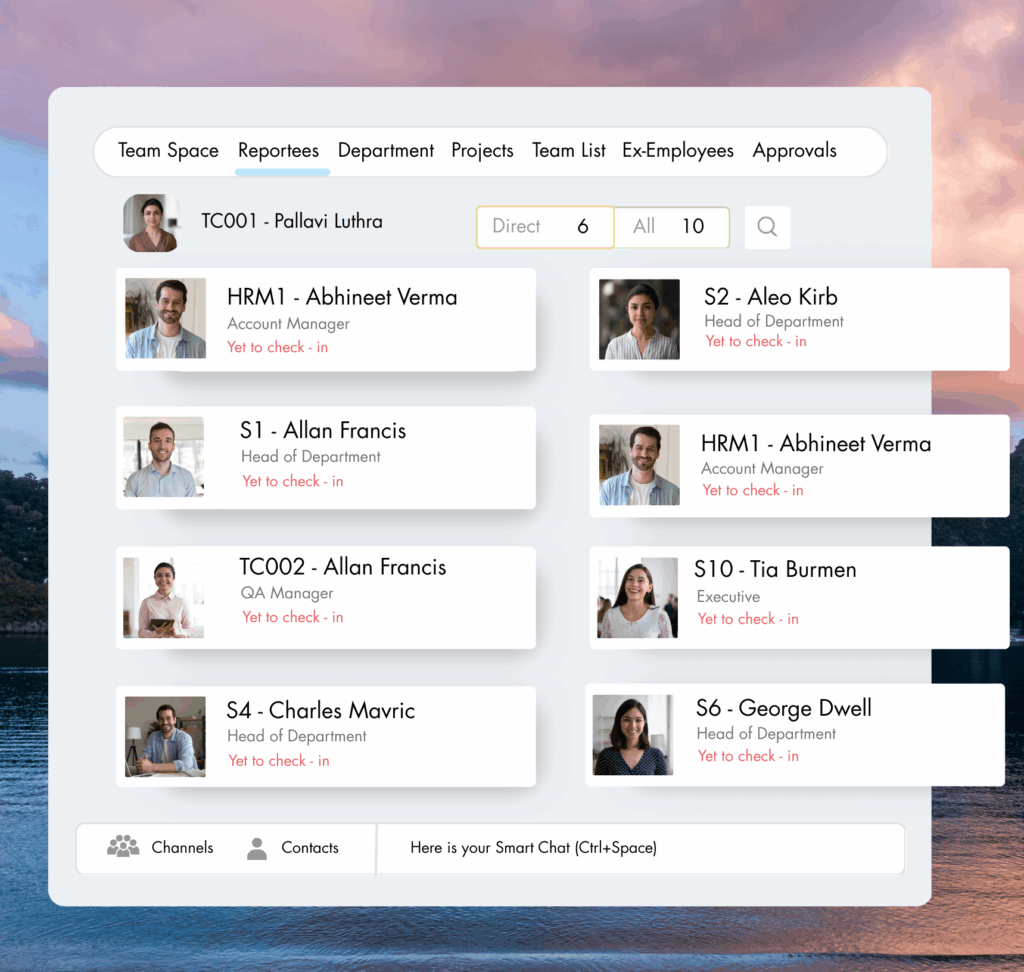Select the Reportees tab
The width and height of the screenshot is (1024, 972).
coord(279,150)
